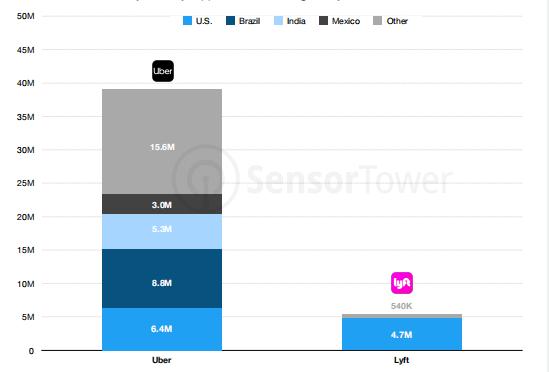
Task: Select Lyft's 4.7M U.S. bar segment
Action: coord(402,334)
